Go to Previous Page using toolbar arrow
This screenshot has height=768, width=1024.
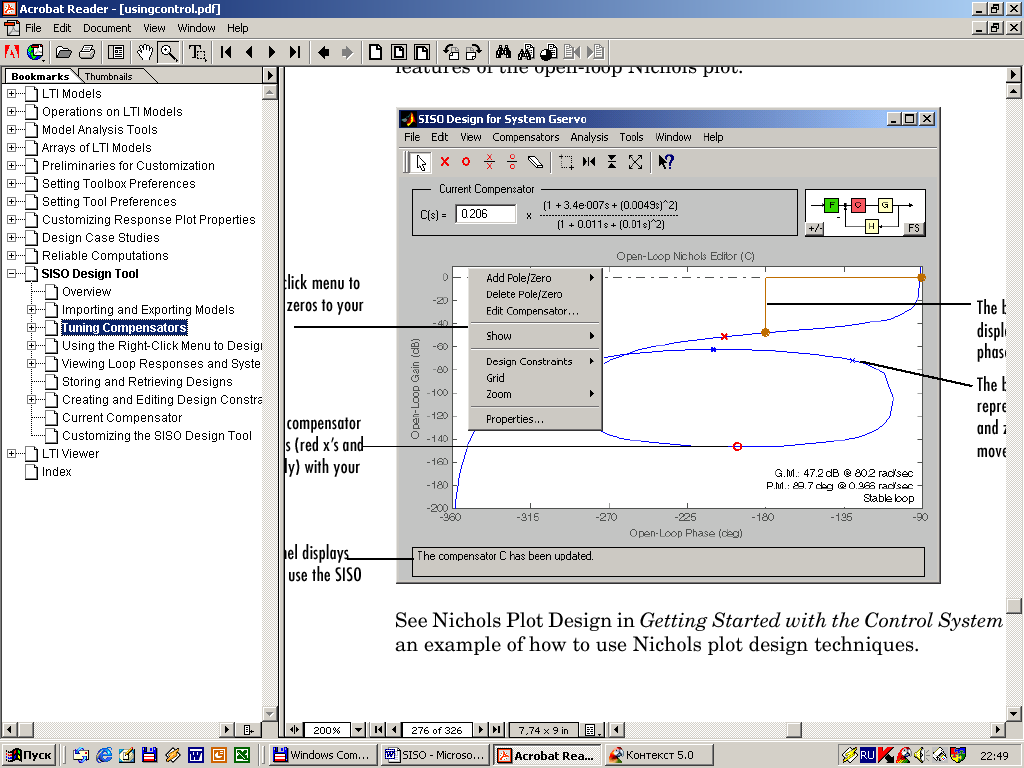(x=249, y=52)
